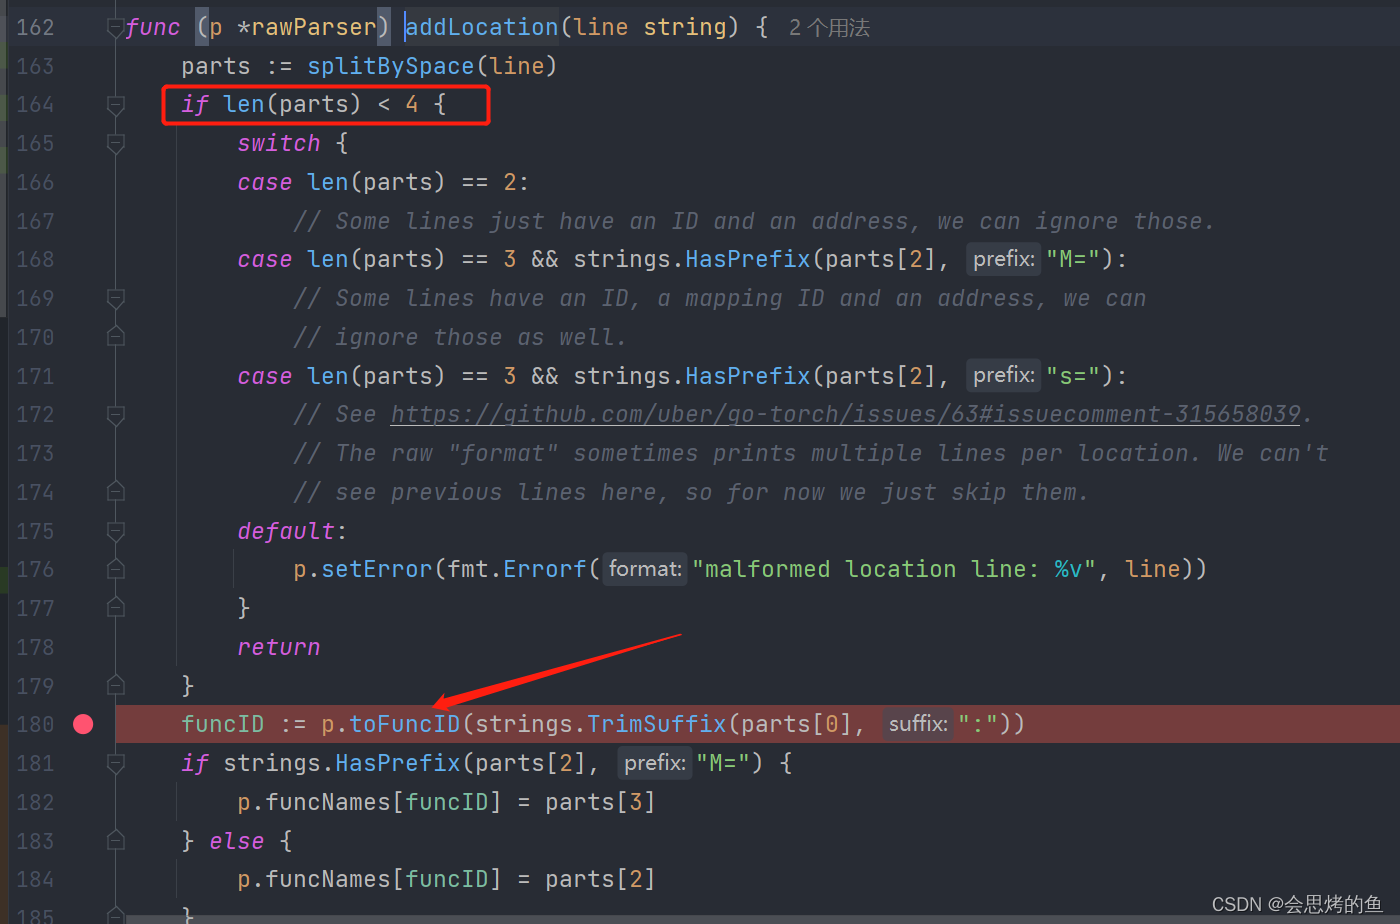Viewport: 1400px width, 924px height.
Task: Click the splitBySpace call on line 163
Action: tap(391, 66)
